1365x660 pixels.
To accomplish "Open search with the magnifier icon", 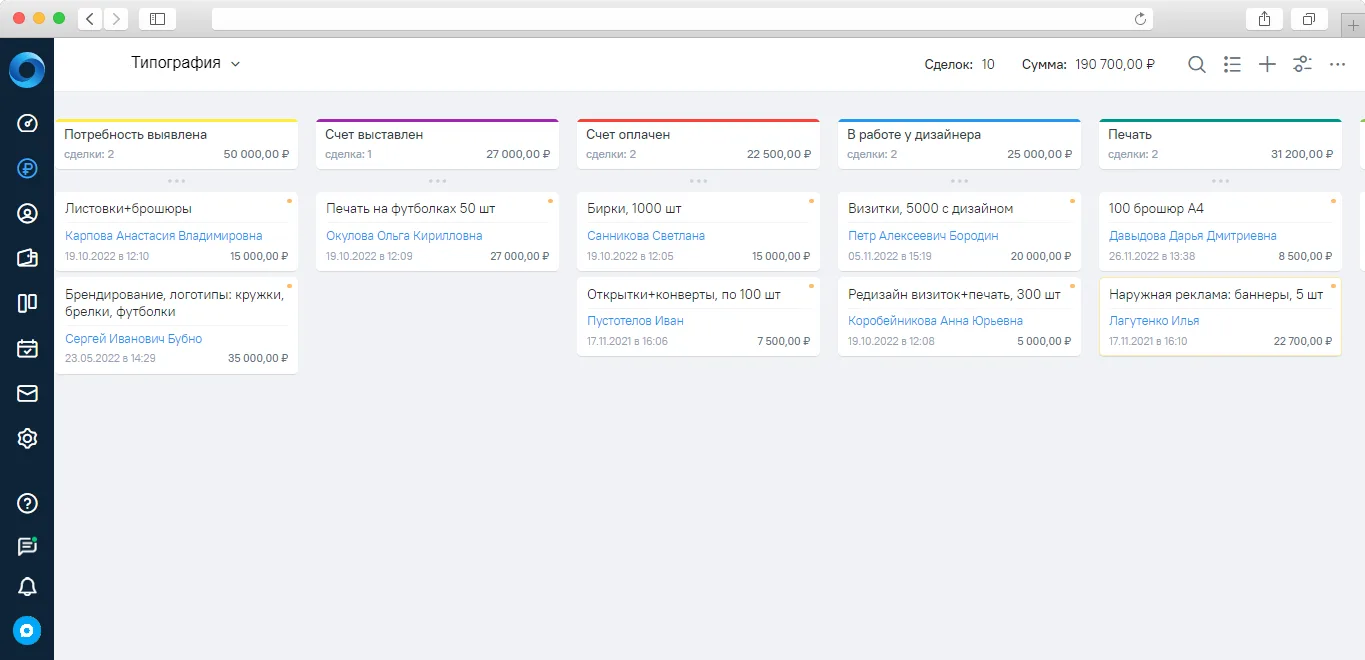I will click(x=1197, y=64).
